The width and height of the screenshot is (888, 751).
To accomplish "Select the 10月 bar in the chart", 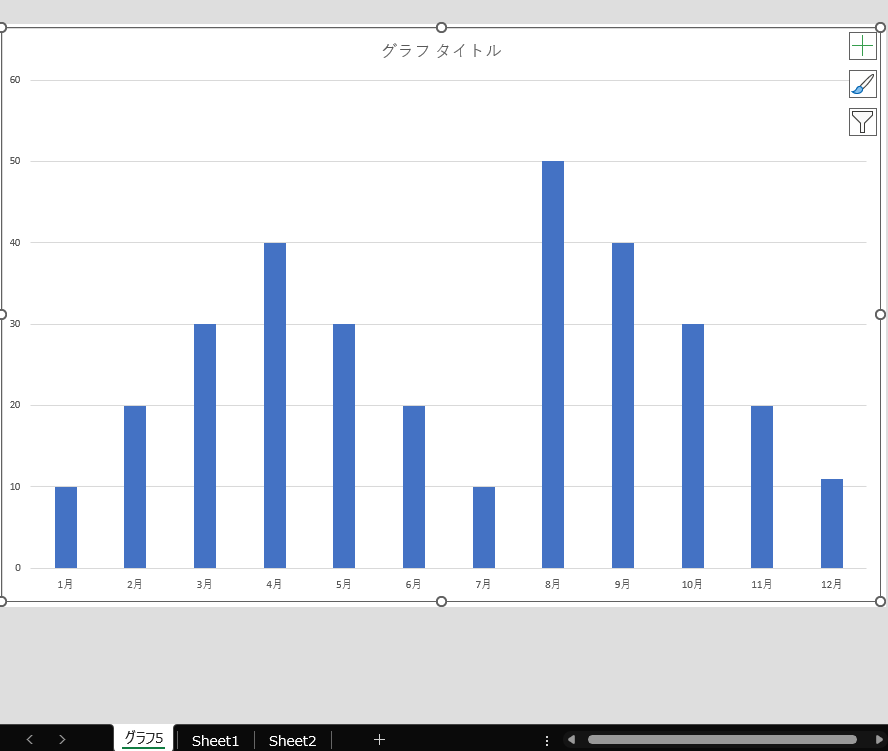I will point(693,446).
